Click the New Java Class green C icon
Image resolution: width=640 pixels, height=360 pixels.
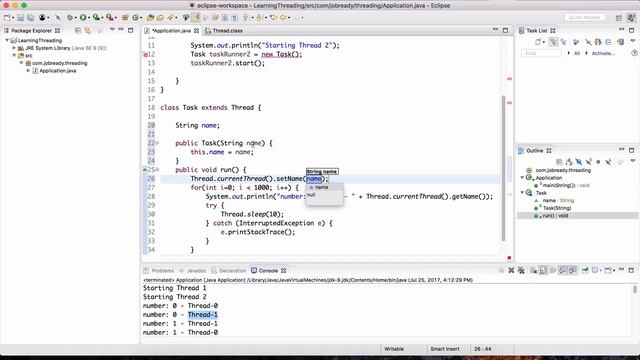[135, 18]
